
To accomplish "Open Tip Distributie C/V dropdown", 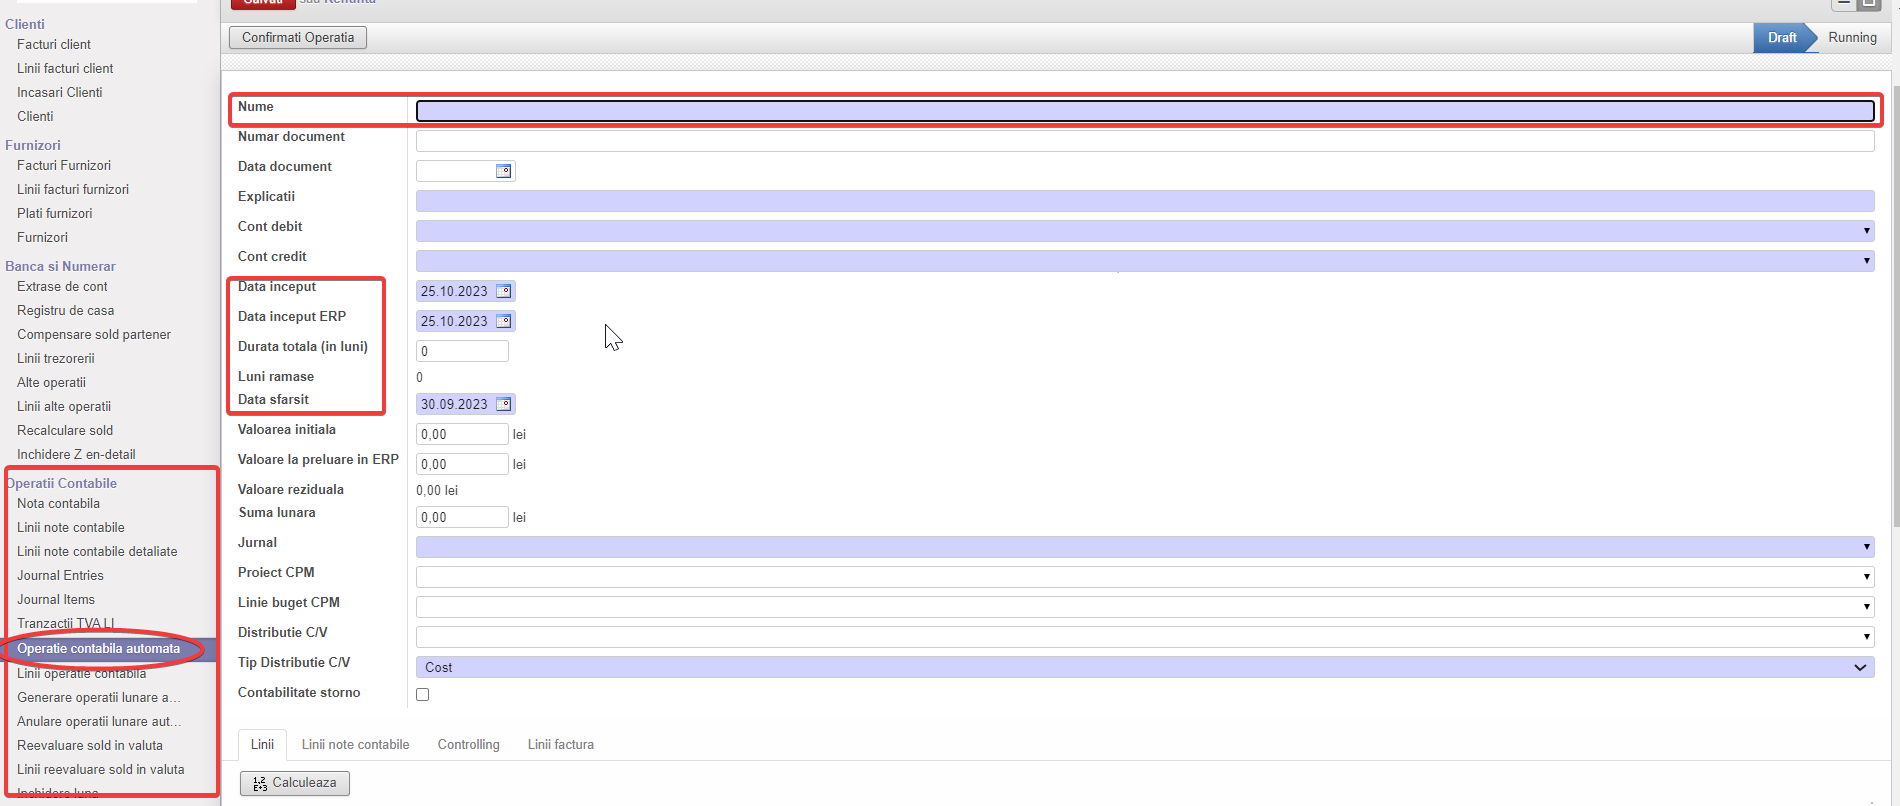I will click(1859, 667).
